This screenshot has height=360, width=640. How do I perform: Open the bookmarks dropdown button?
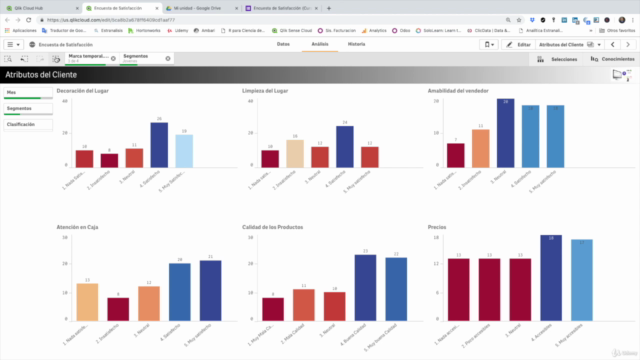(x=489, y=44)
